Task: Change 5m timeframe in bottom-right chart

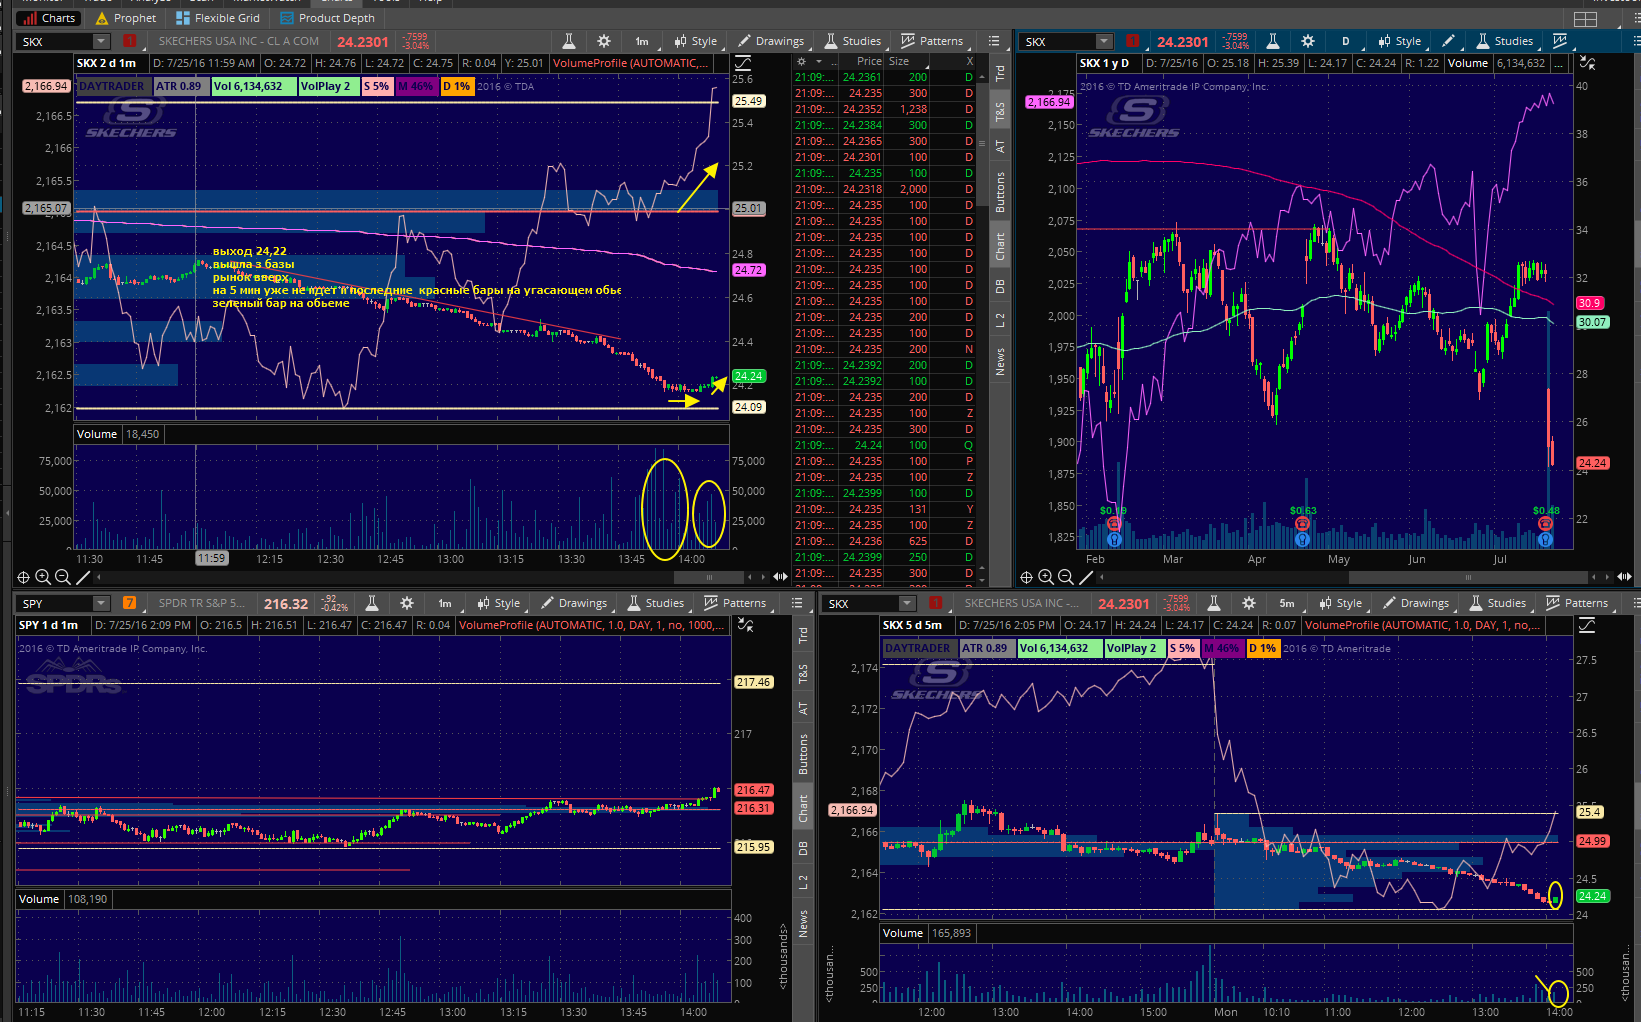Action: (1287, 603)
